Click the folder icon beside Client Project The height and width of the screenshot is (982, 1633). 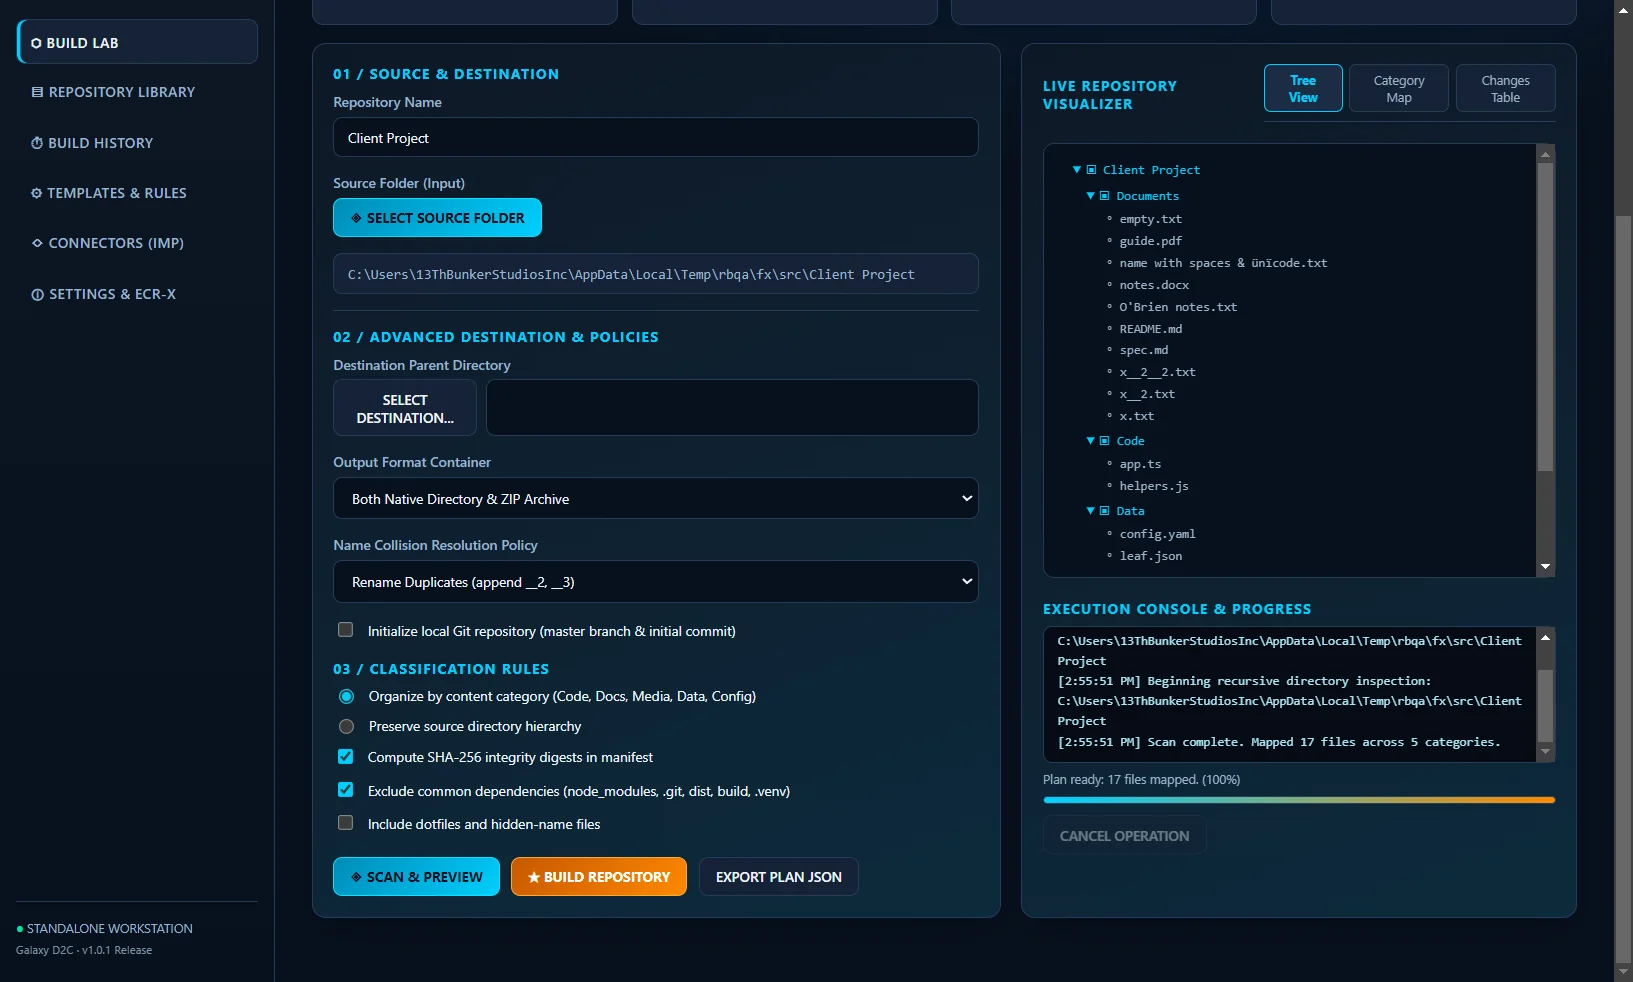click(x=1091, y=170)
